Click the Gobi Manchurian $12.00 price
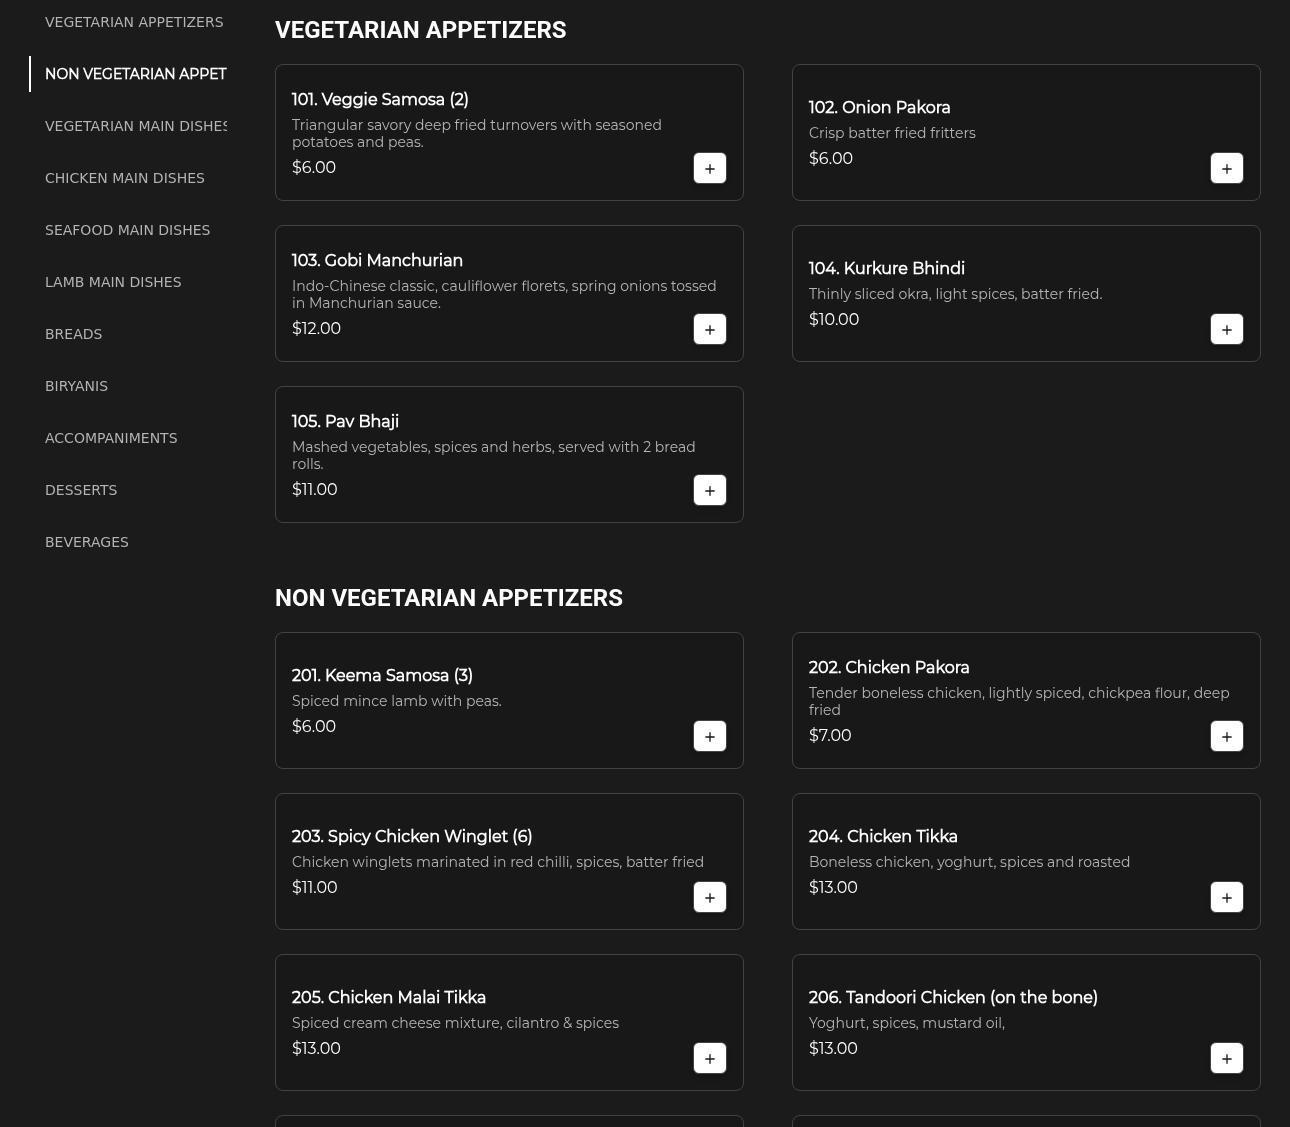The image size is (1290, 1127). coord(316,329)
